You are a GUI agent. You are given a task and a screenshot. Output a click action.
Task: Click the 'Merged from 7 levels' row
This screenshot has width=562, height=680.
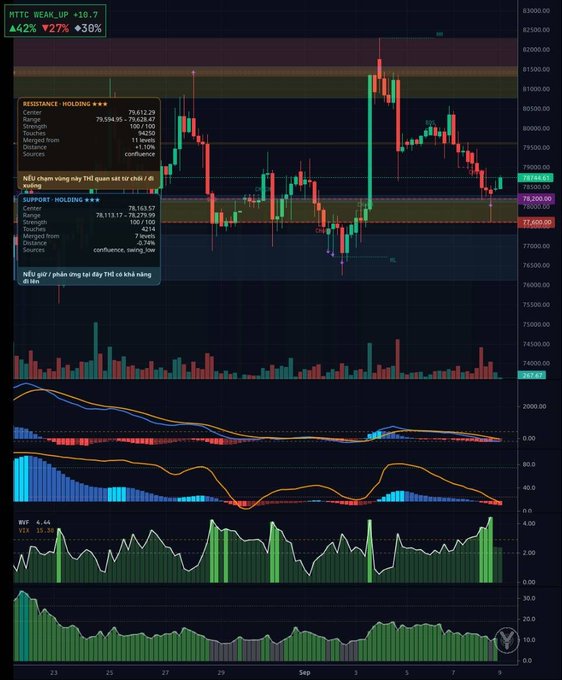(x=89, y=236)
